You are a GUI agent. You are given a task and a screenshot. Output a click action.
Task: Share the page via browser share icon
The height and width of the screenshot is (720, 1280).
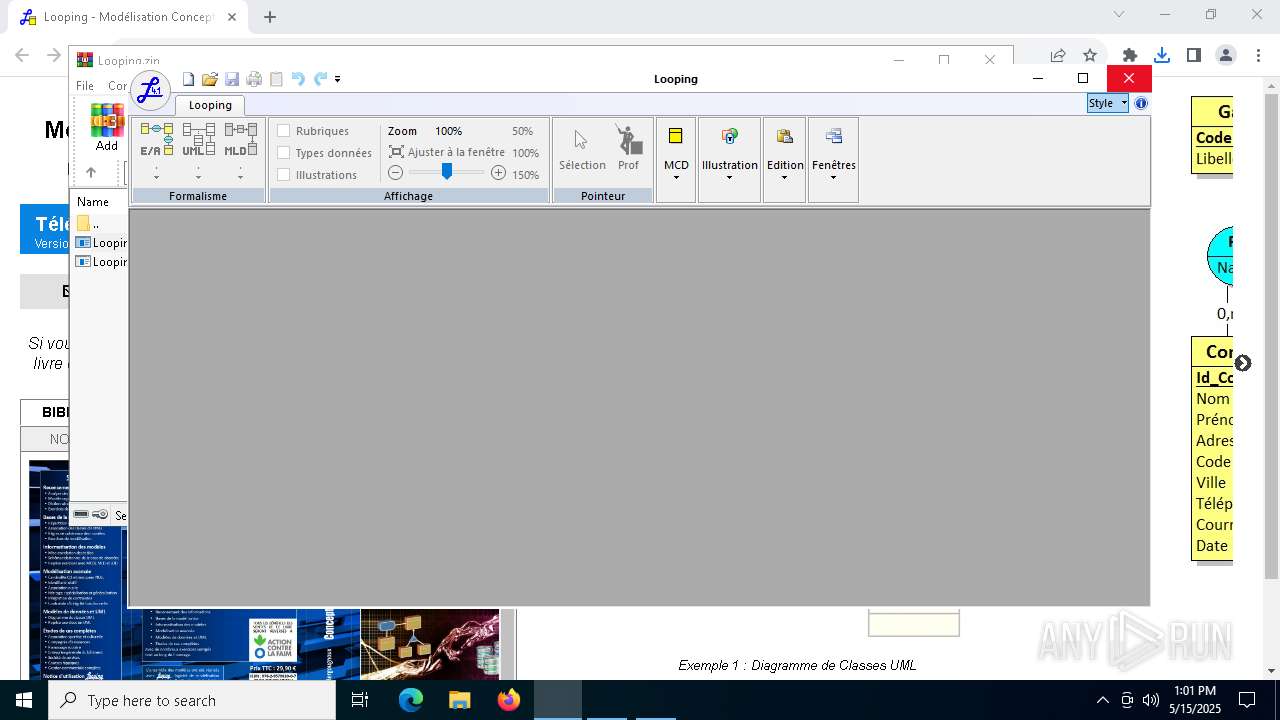1058,56
